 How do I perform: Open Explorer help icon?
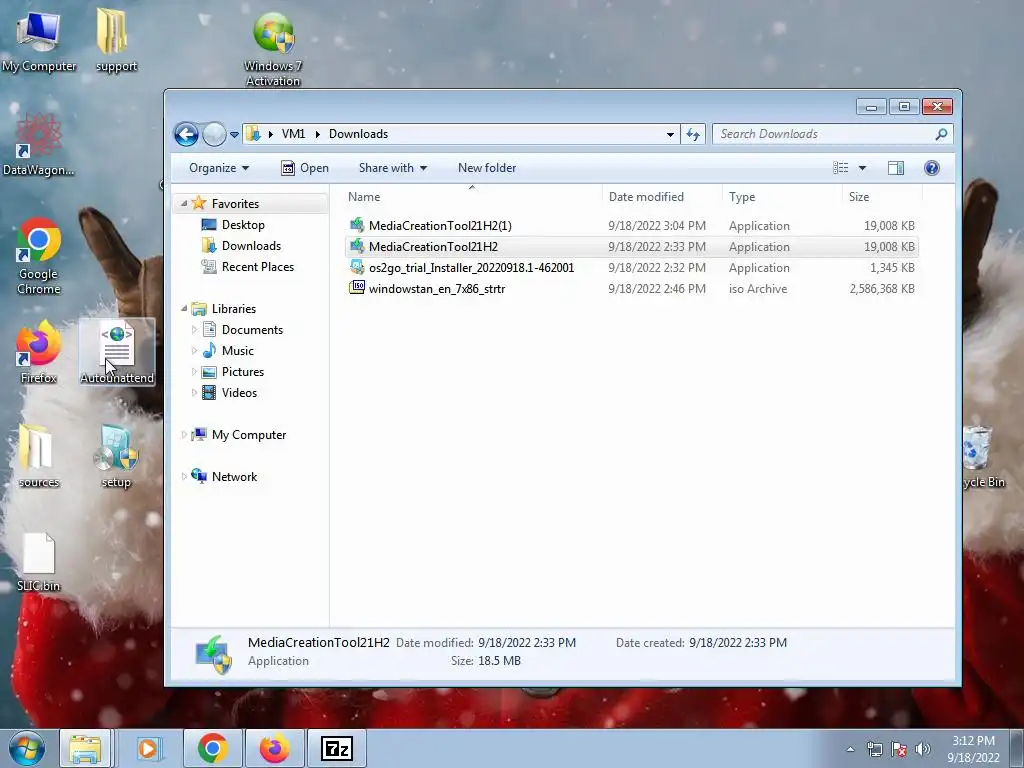pyautogui.click(x=932, y=168)
